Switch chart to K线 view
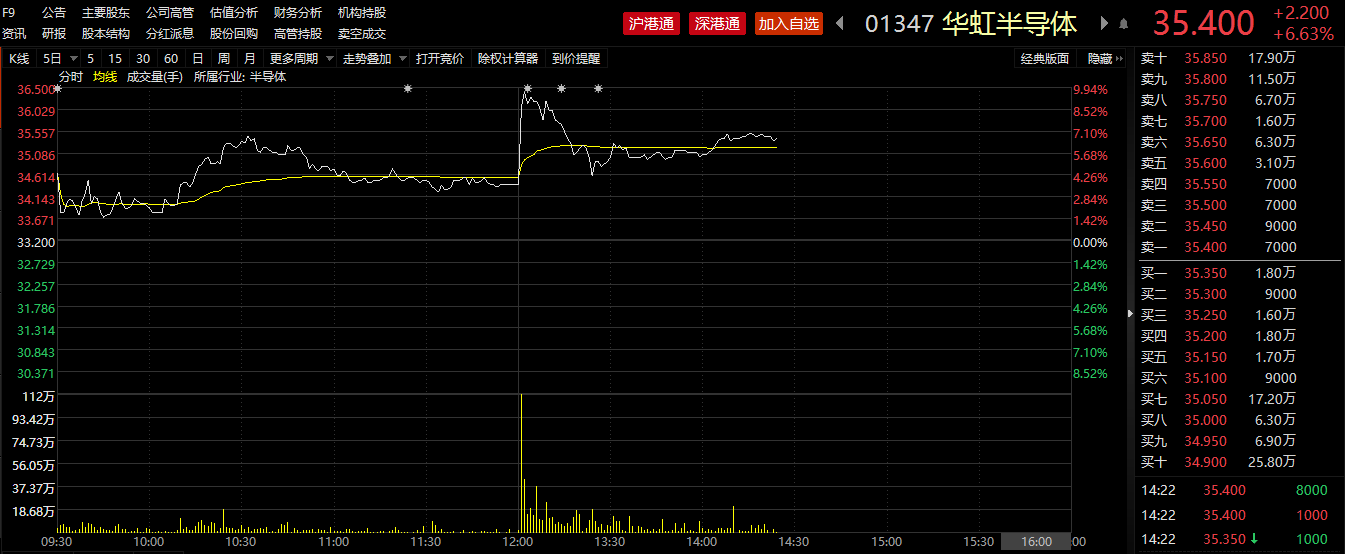The width and height of the screenshot is (1345, 554). coord(19,59)
